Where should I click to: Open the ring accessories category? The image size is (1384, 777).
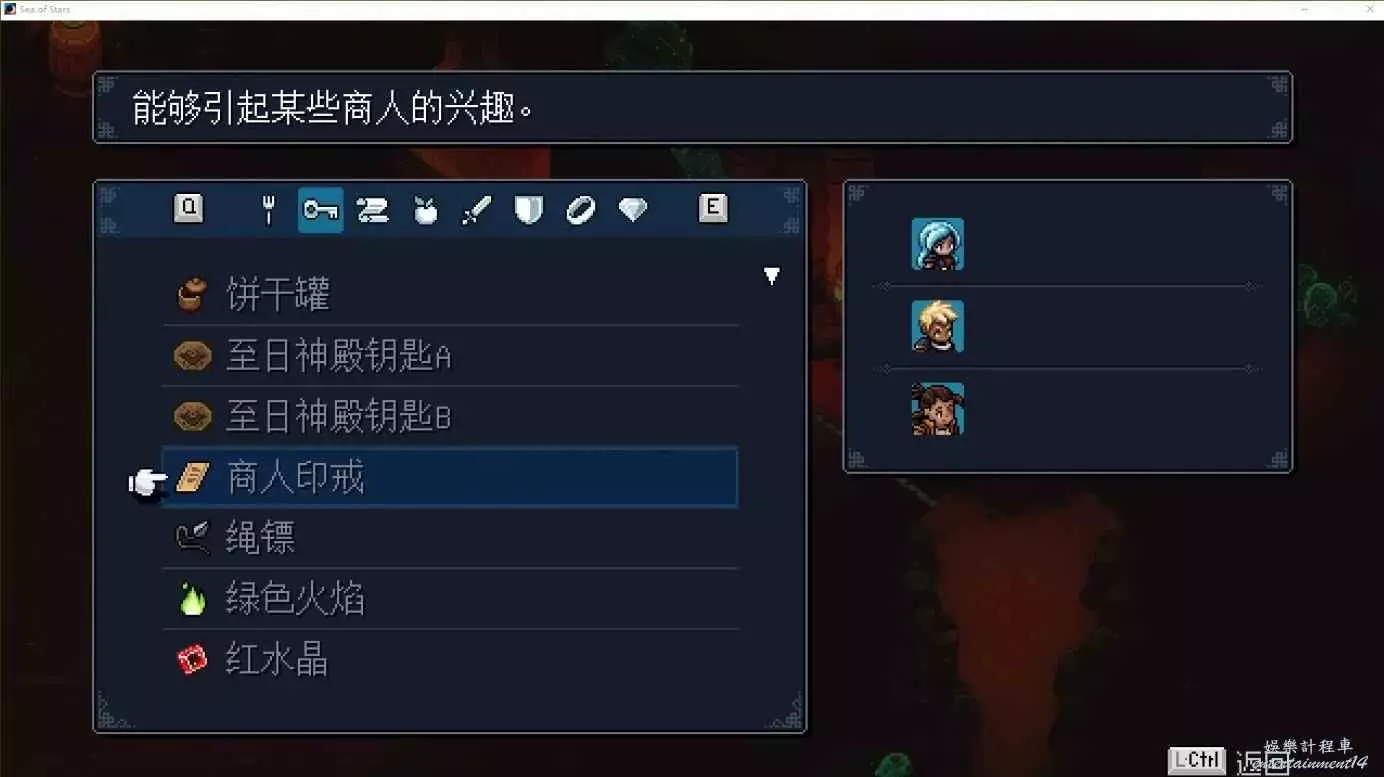tap(580, 210)
